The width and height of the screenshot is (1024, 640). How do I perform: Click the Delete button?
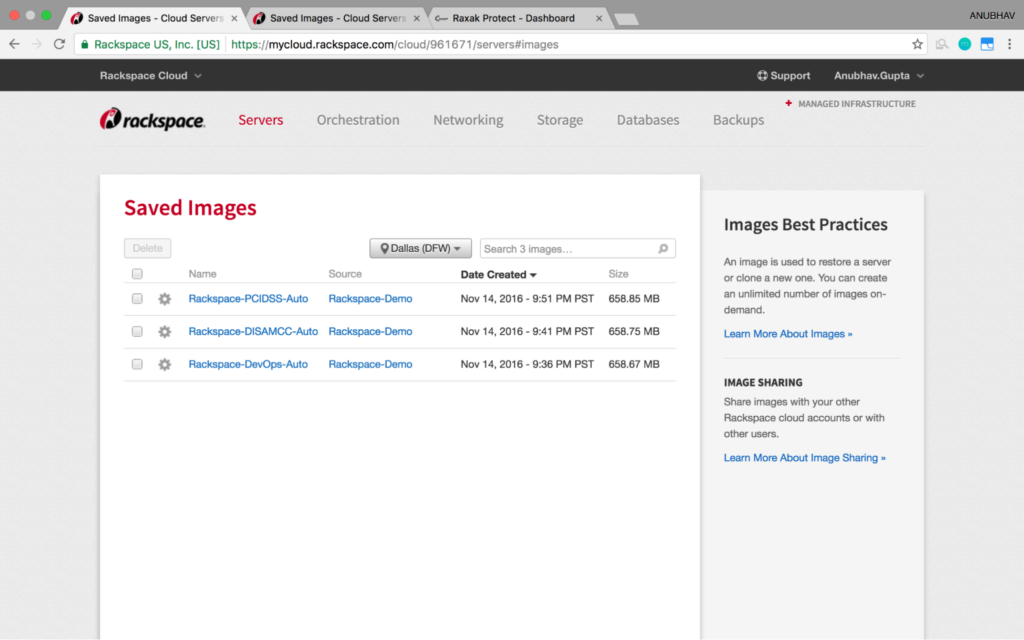(x=148, y=248)
